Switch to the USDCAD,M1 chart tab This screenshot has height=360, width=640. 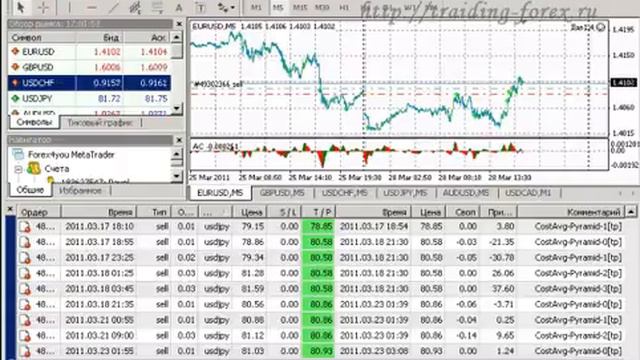coord(528,193)
